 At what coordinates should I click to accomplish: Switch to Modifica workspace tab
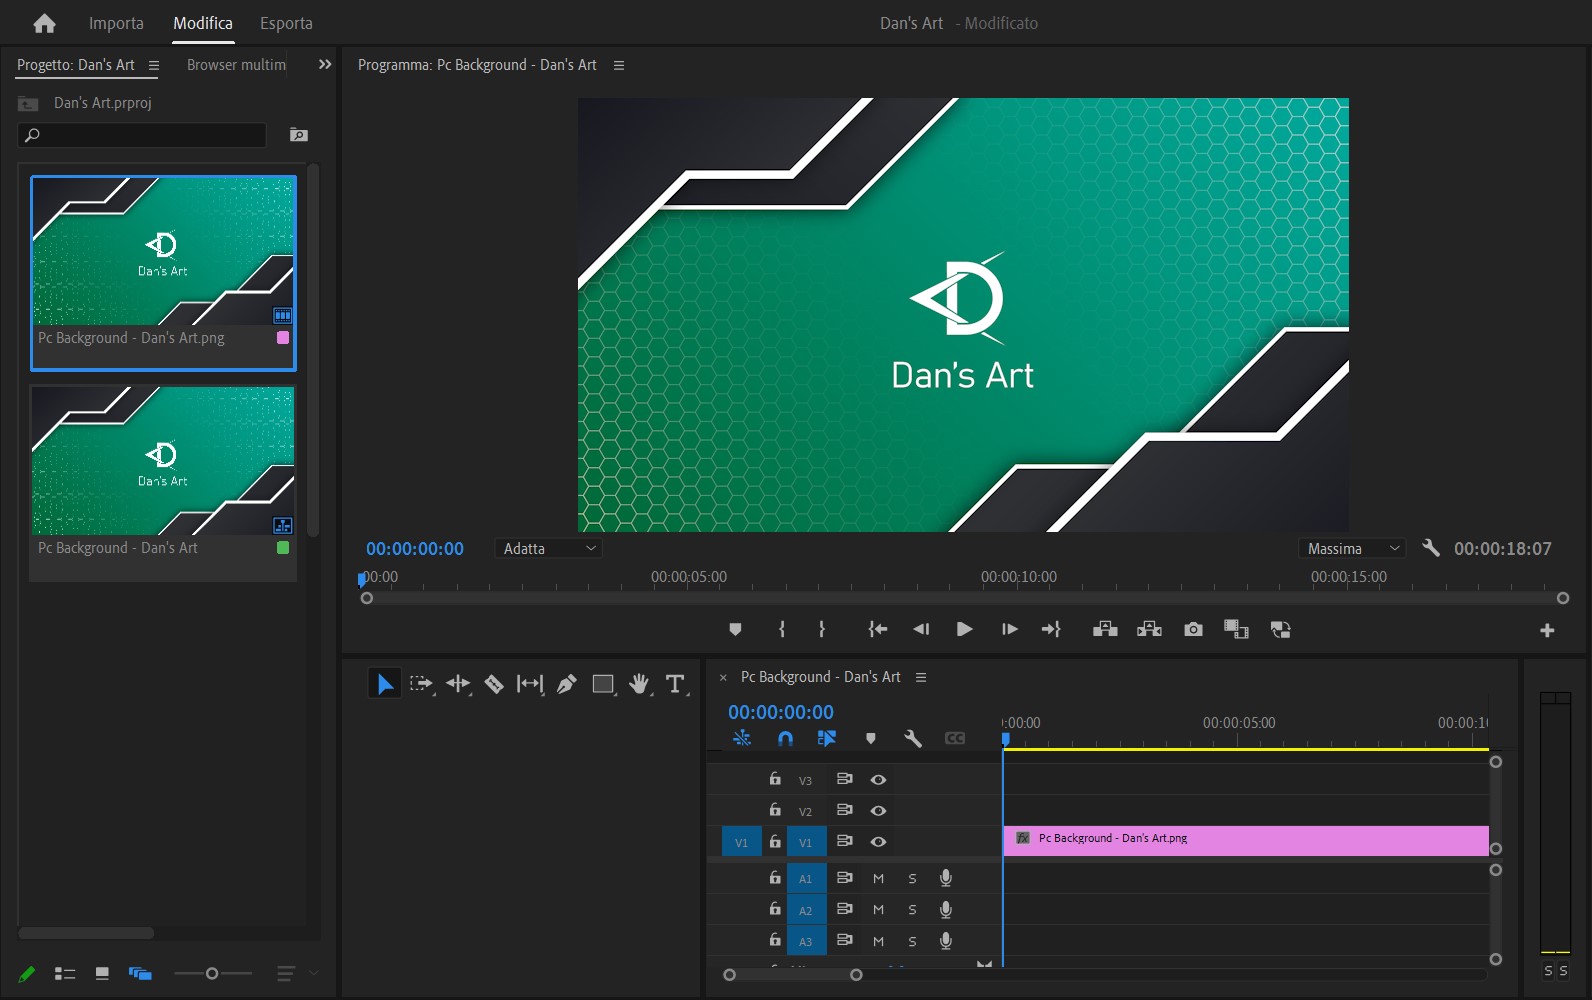click(x=203, y=23)
